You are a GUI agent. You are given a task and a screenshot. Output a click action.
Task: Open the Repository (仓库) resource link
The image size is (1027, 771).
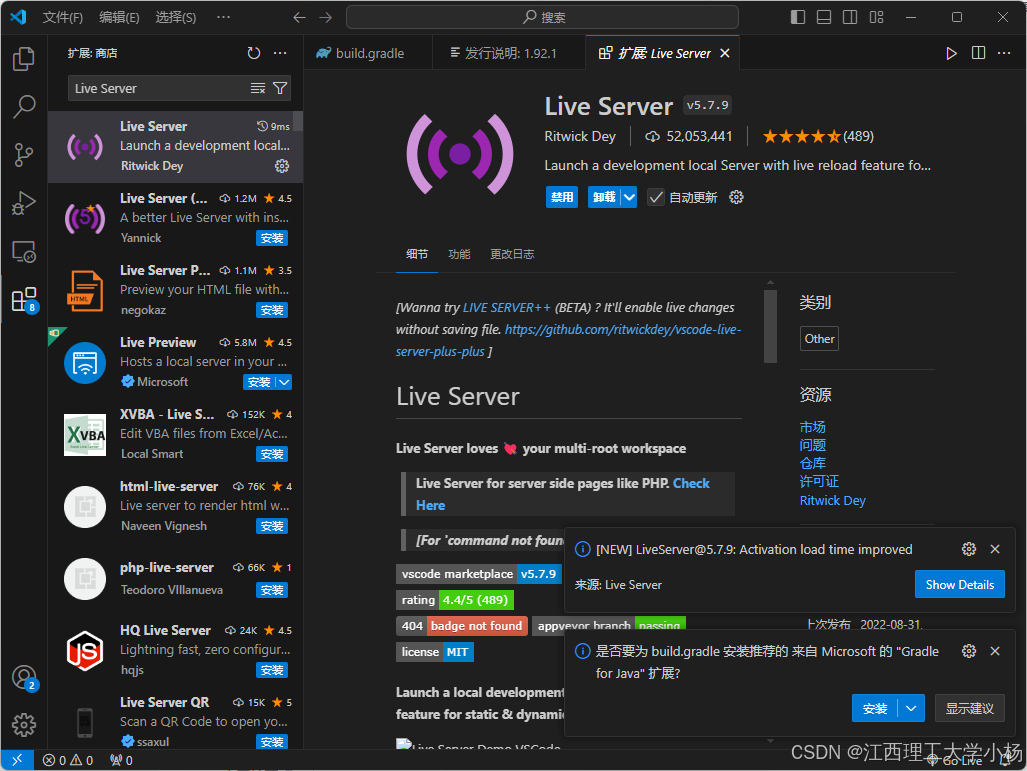[x=812, y=464]
